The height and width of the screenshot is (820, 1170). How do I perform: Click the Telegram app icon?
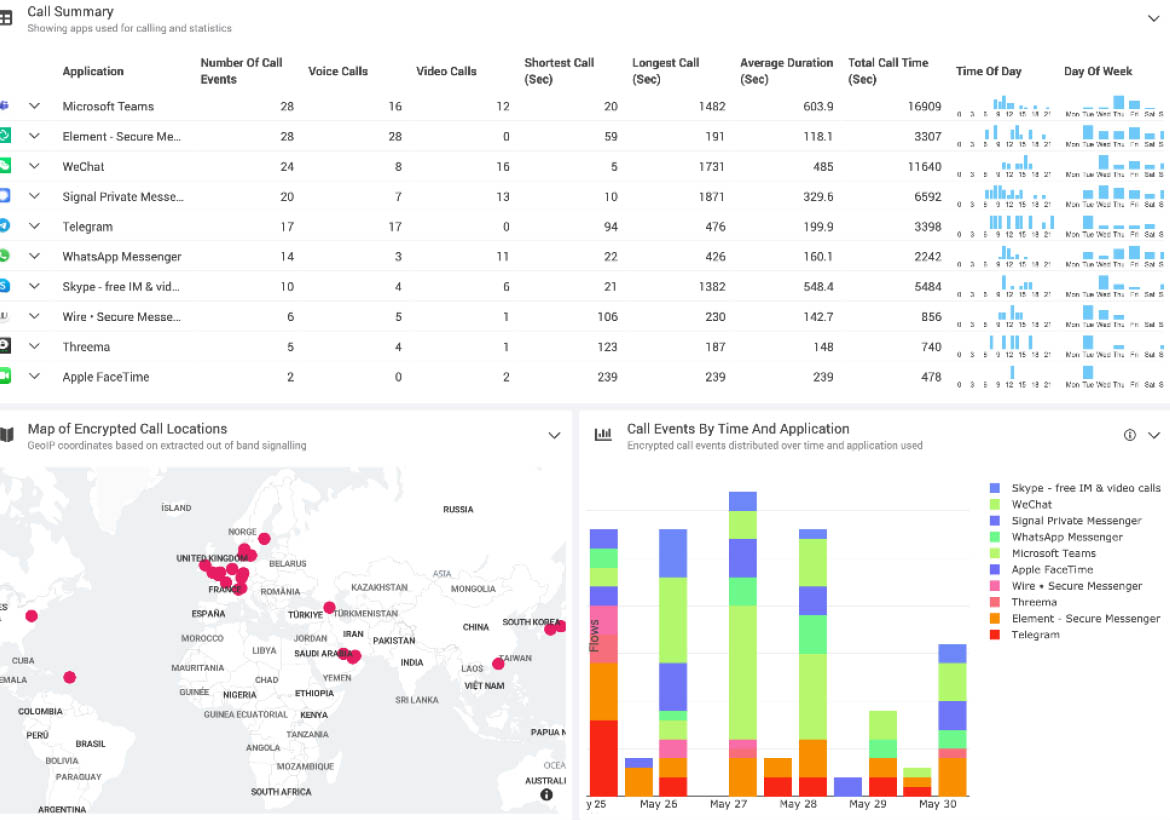[x=4, y=226]
